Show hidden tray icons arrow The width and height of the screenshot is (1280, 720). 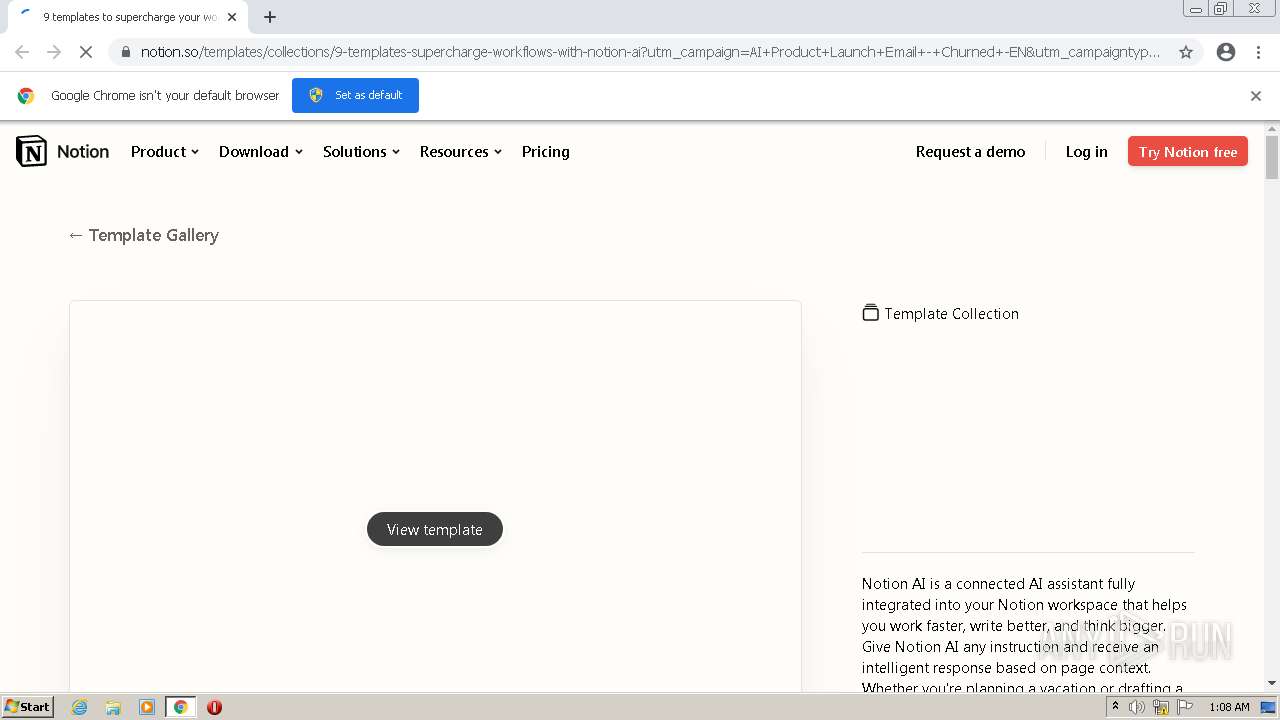pyautogui.click(x=1115, y=707)
